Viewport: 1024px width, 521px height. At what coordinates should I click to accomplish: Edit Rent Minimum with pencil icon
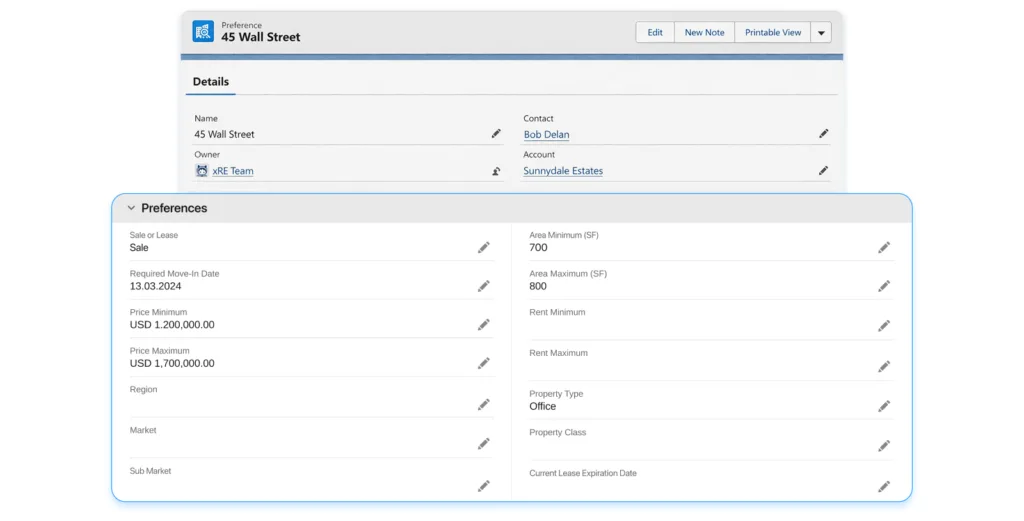[x=884, y=326]
